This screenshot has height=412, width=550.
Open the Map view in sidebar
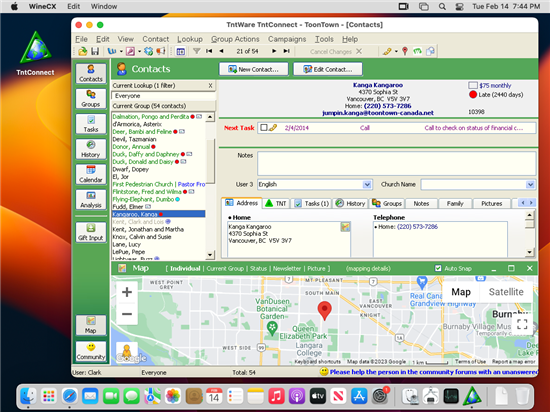(91, 325)
